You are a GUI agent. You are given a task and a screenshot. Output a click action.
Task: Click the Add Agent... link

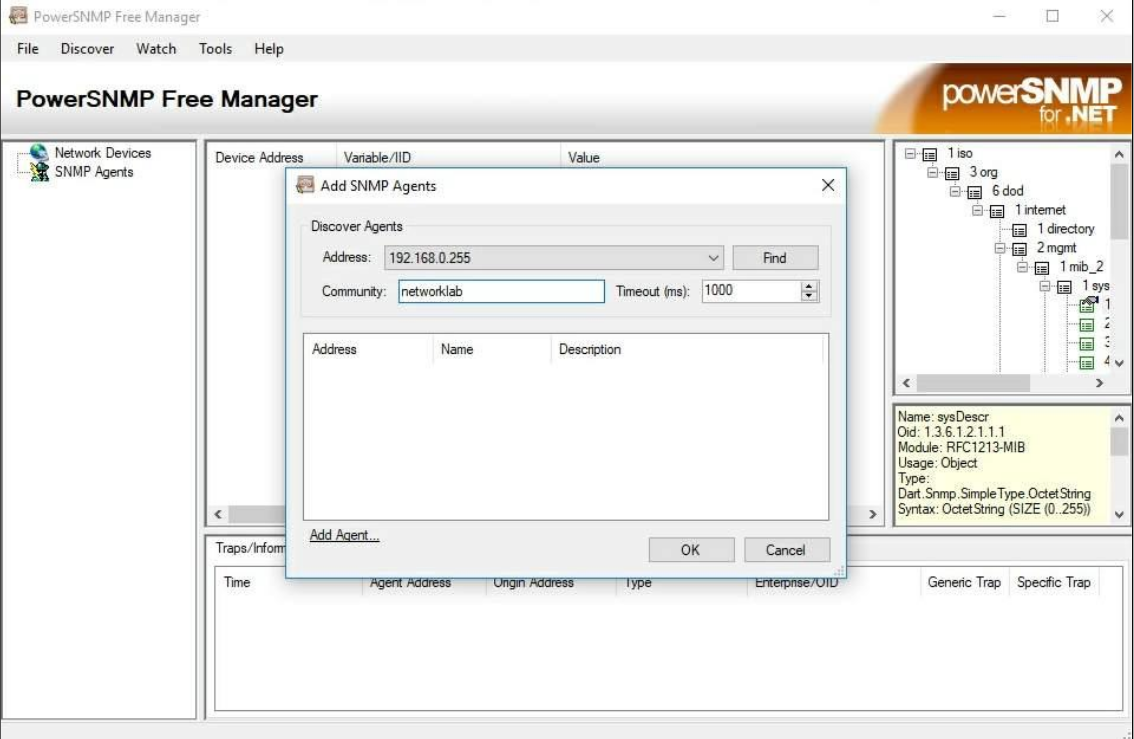[x=344, y=535]
